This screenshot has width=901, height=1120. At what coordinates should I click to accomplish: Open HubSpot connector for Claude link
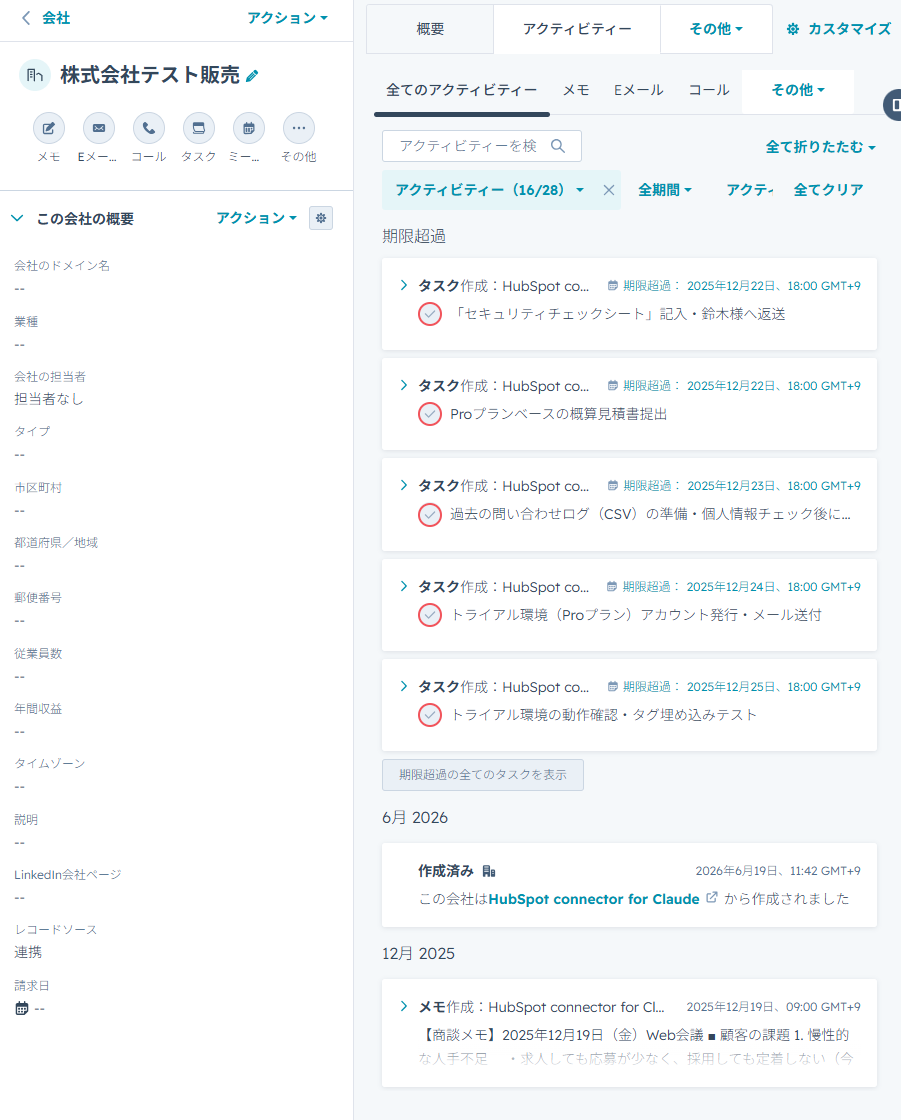(x=594, y=899)
